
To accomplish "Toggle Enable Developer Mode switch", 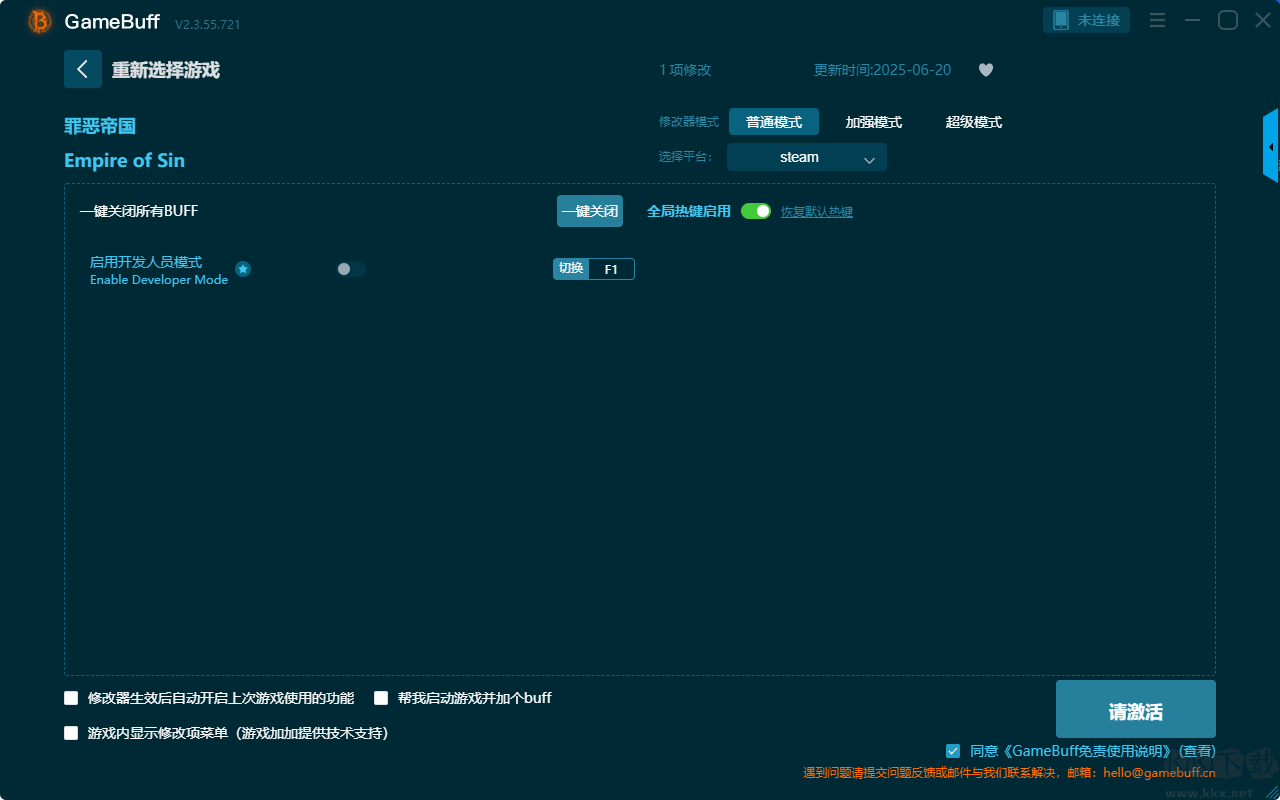I will coord(350,269).
